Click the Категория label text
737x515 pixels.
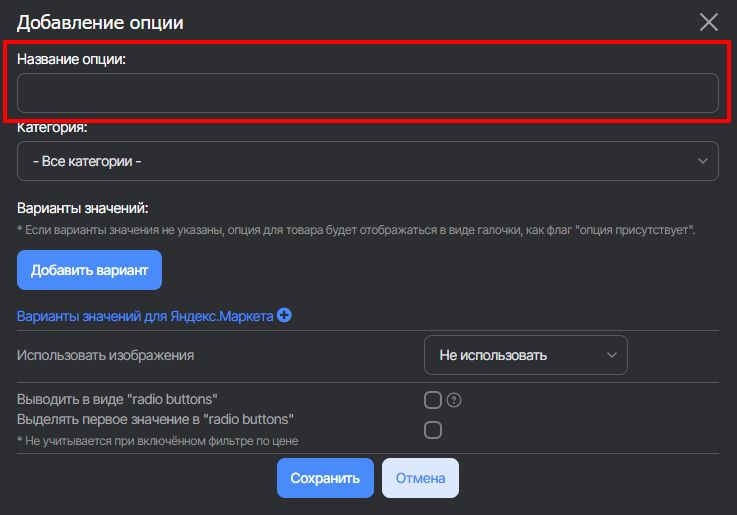pos(52,128)
